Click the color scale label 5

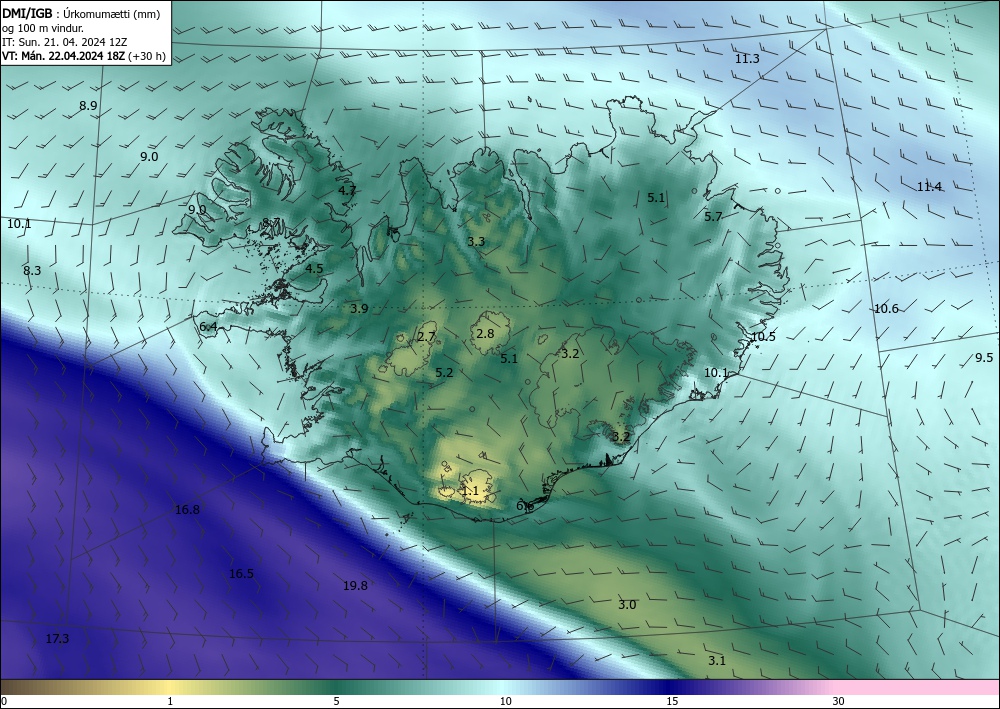(x=336, y=701)
